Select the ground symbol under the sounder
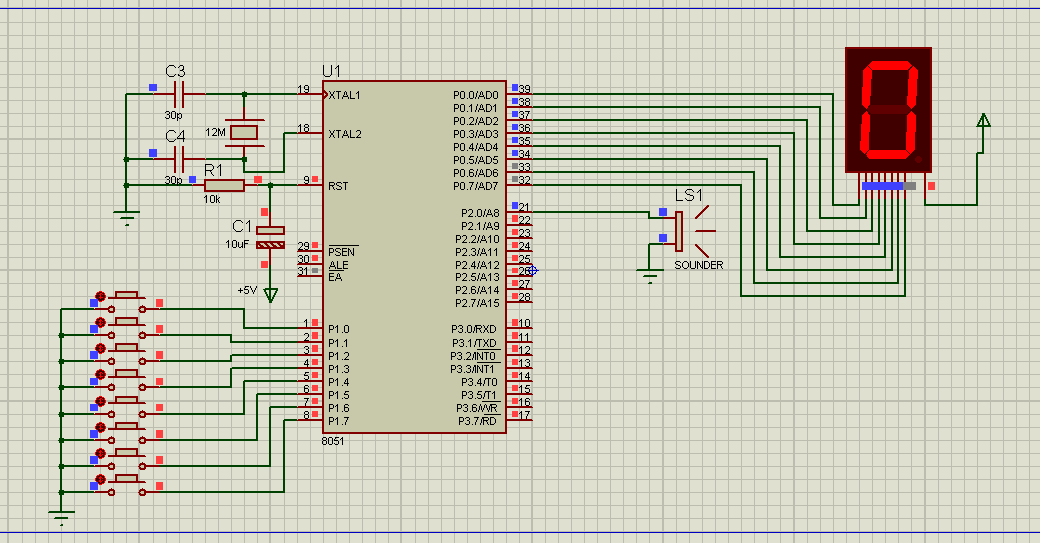This screenshot has height=543, width=1040. pyautogui.click(x=650, y=275)
